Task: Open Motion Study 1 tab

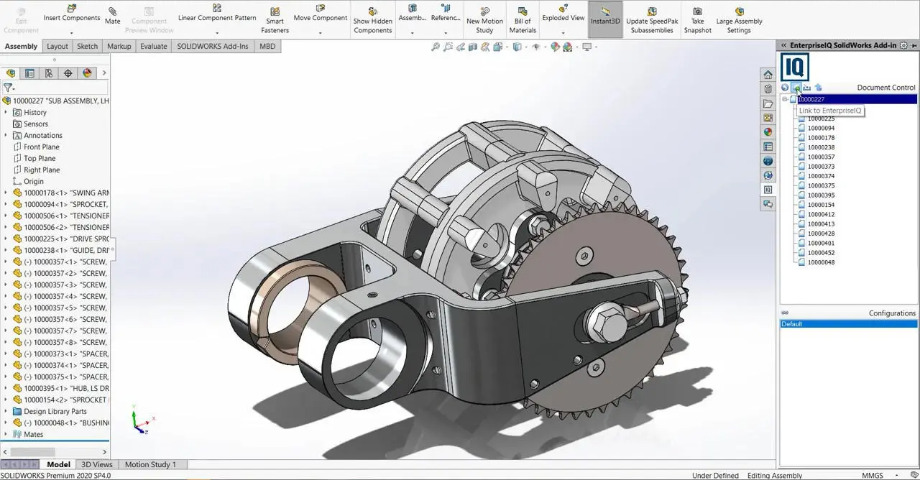Action: tap(150, 464)
